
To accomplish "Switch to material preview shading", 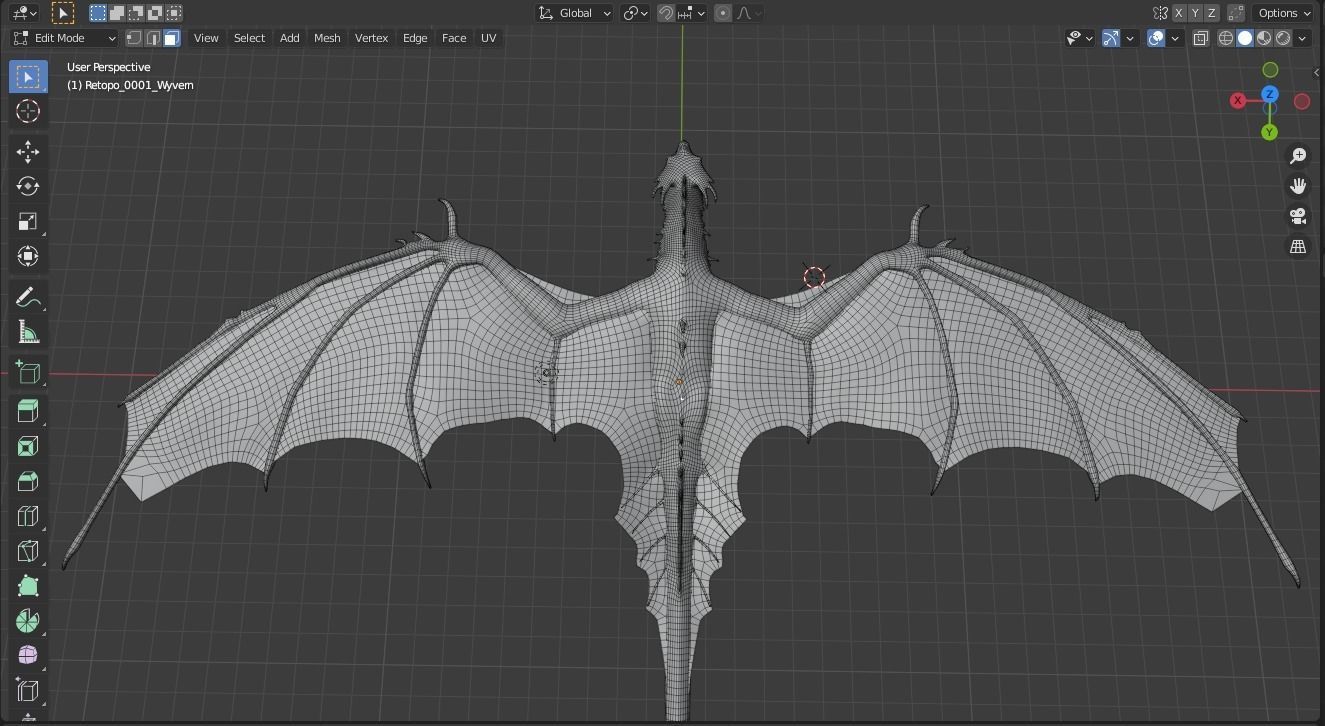I will point(1264,38).
